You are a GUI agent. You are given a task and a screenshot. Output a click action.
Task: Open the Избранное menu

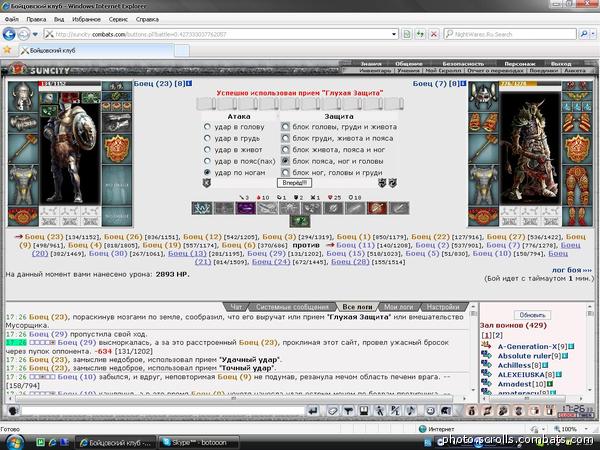coord(86,19)
